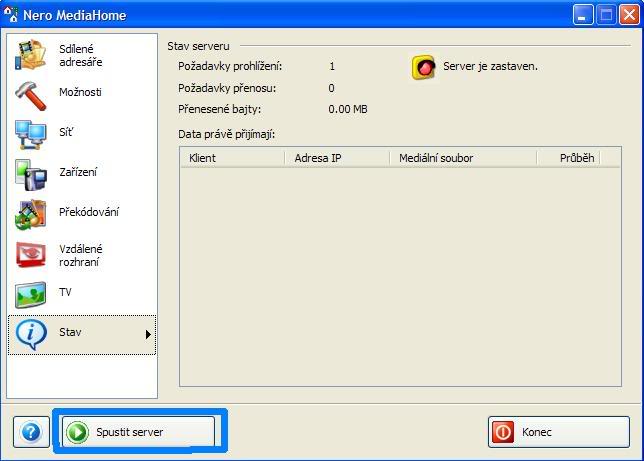Switch to the Síť text label
This screenshot has height=461, width=644.
click(66, 133)
